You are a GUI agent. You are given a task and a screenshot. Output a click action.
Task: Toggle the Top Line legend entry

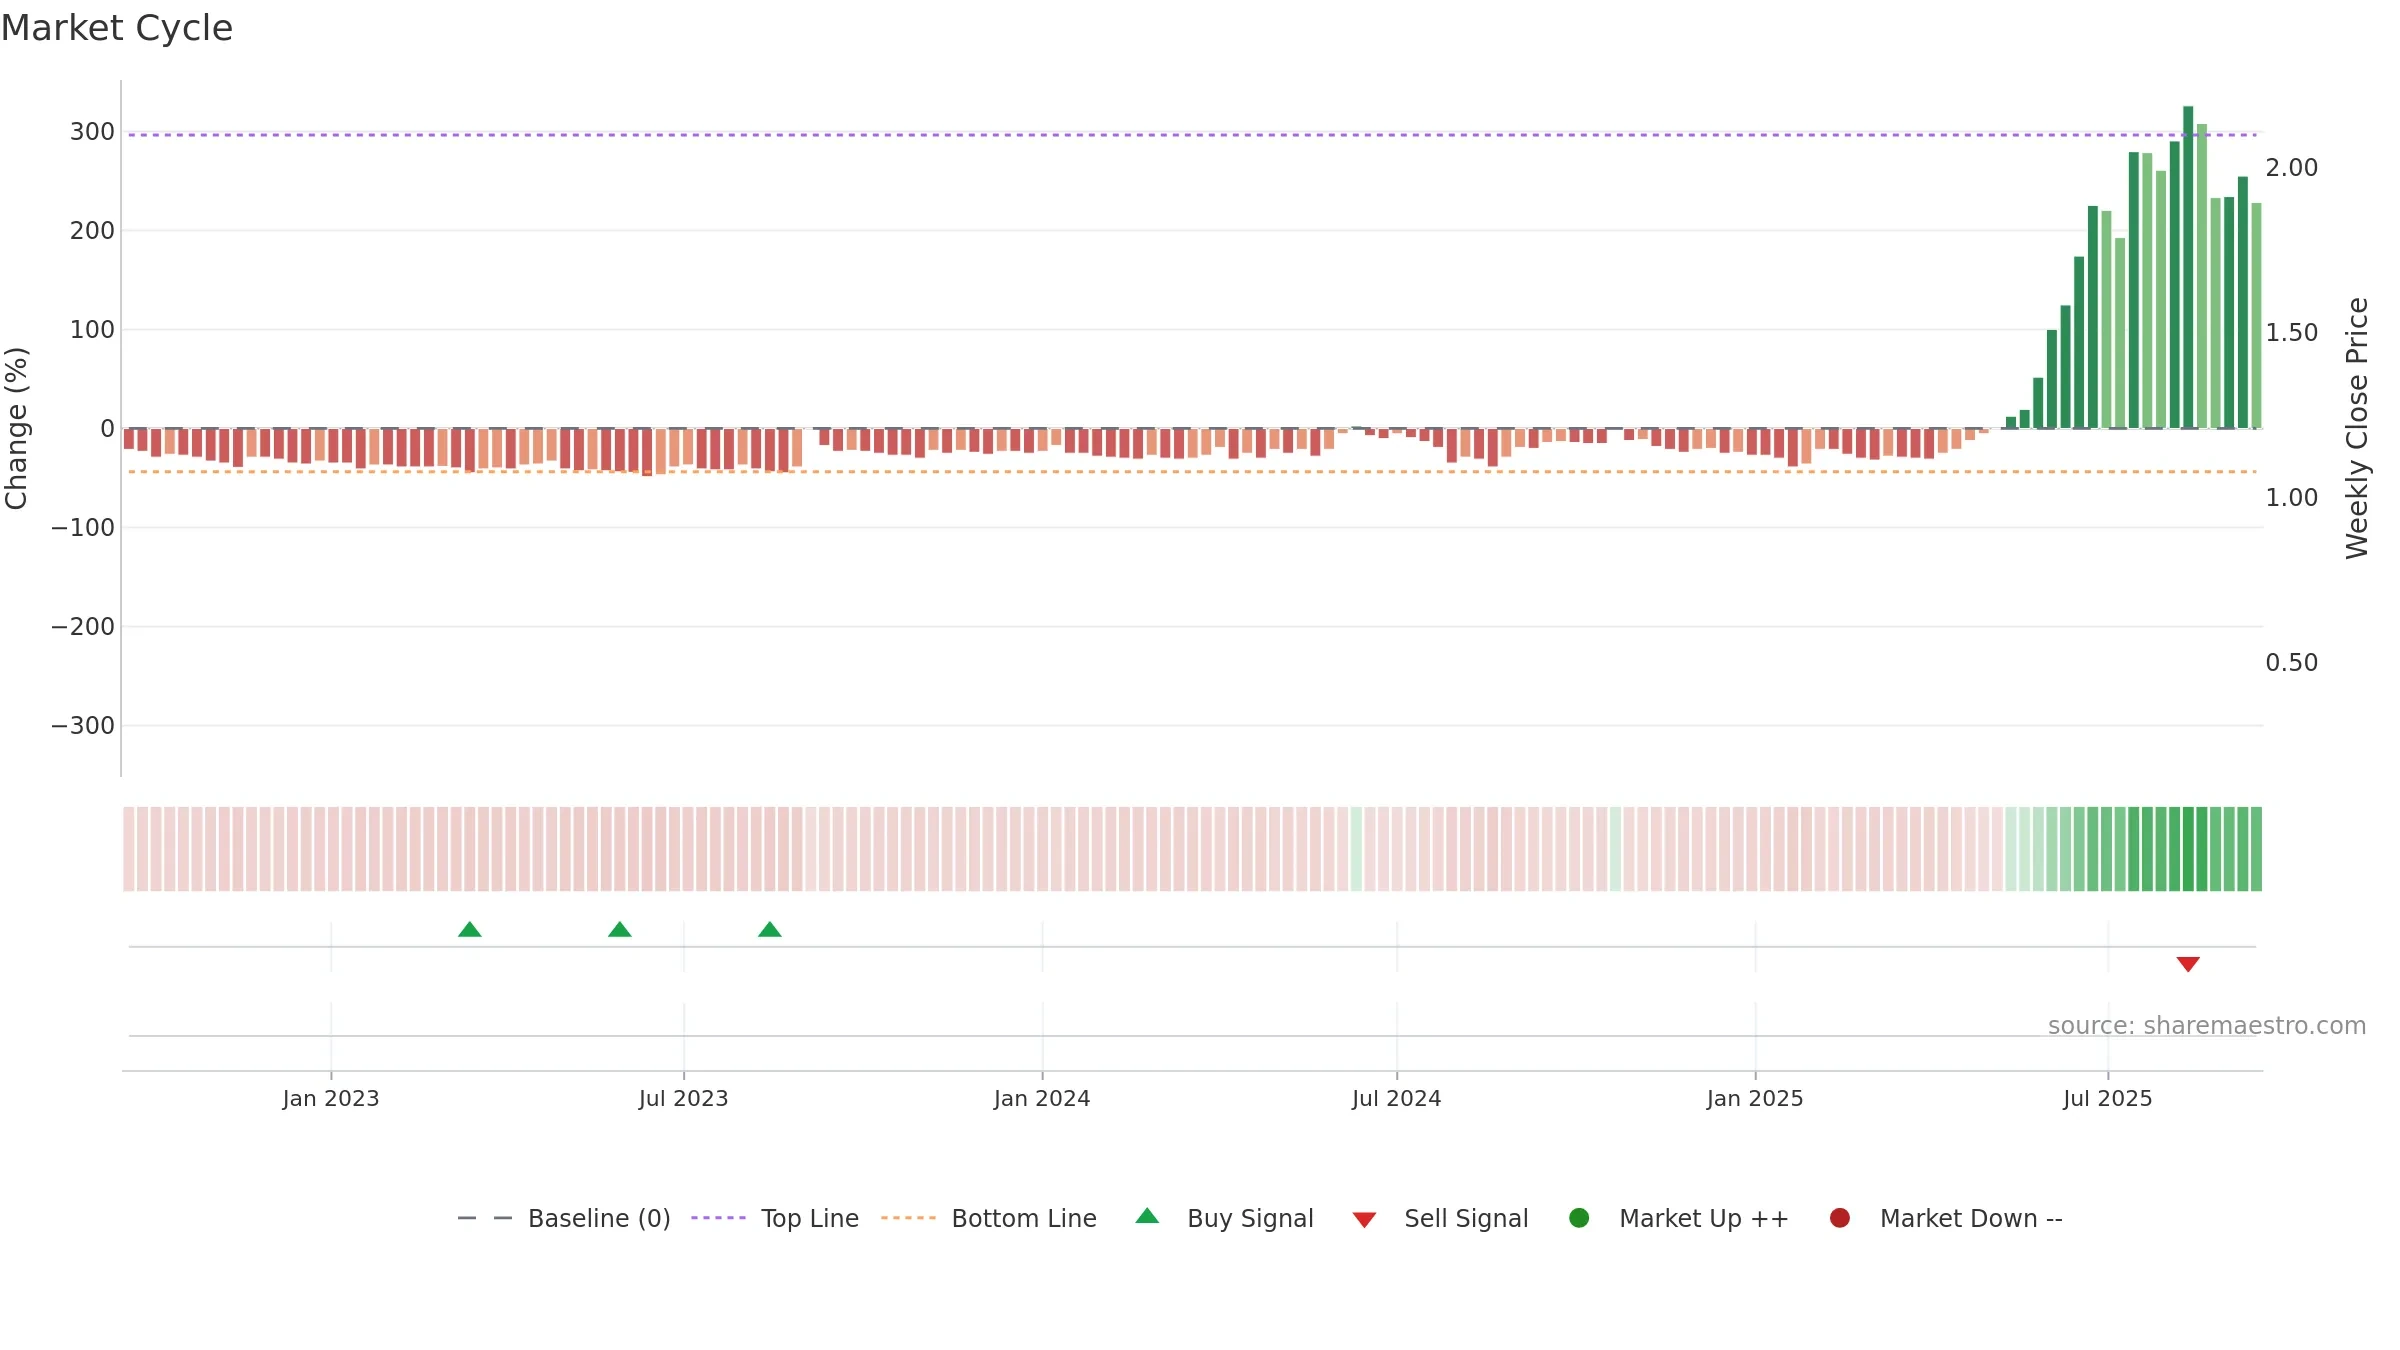click(x=775, y=1218)
